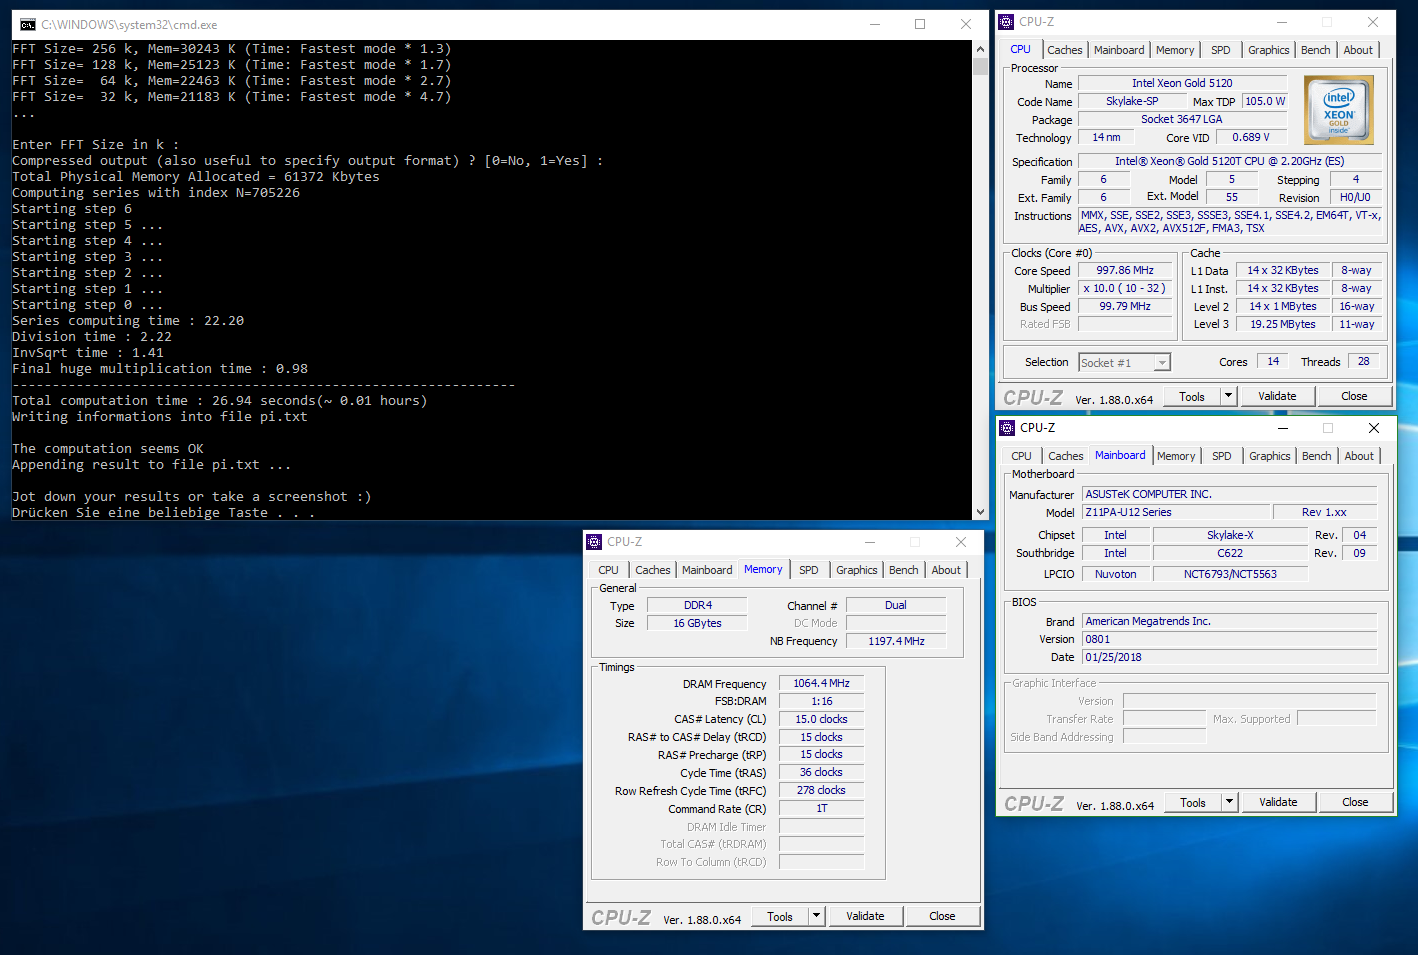This screenshot has width=1418, height=955.
Task: Click the Threads value 28
Action: click(x=1363, y=361)
